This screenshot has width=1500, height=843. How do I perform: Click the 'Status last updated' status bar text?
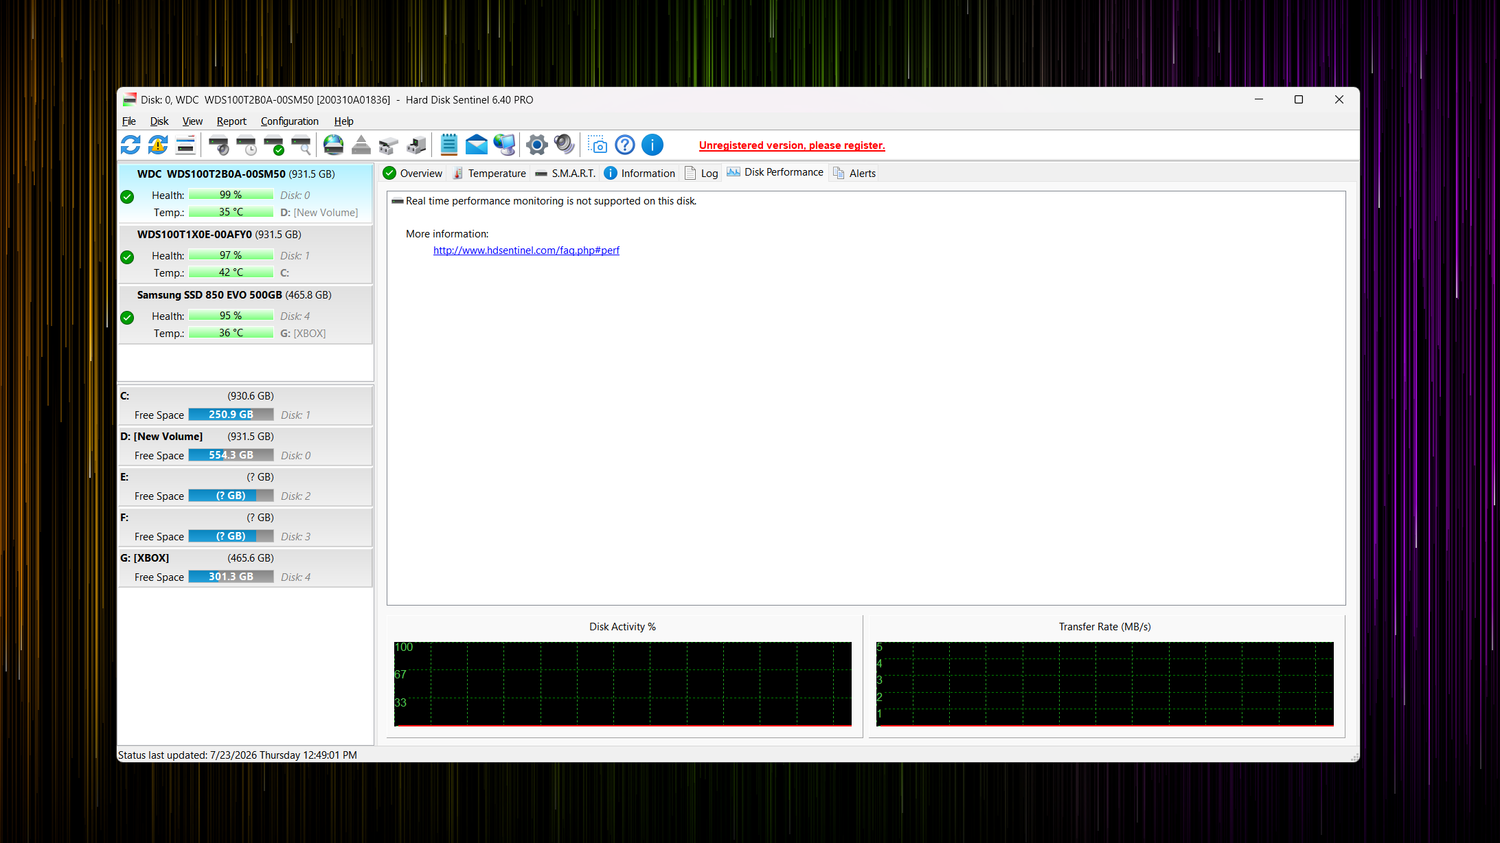coord(237,755)
